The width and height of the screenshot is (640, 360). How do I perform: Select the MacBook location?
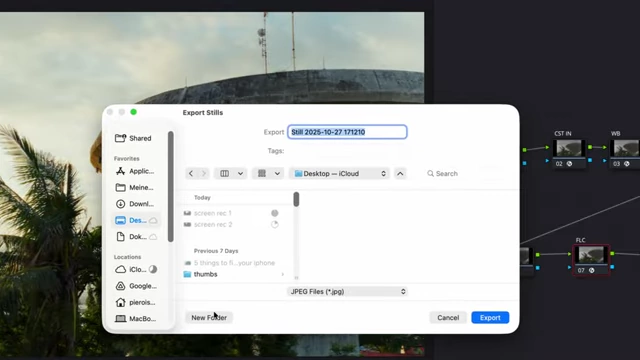[137, 319]
